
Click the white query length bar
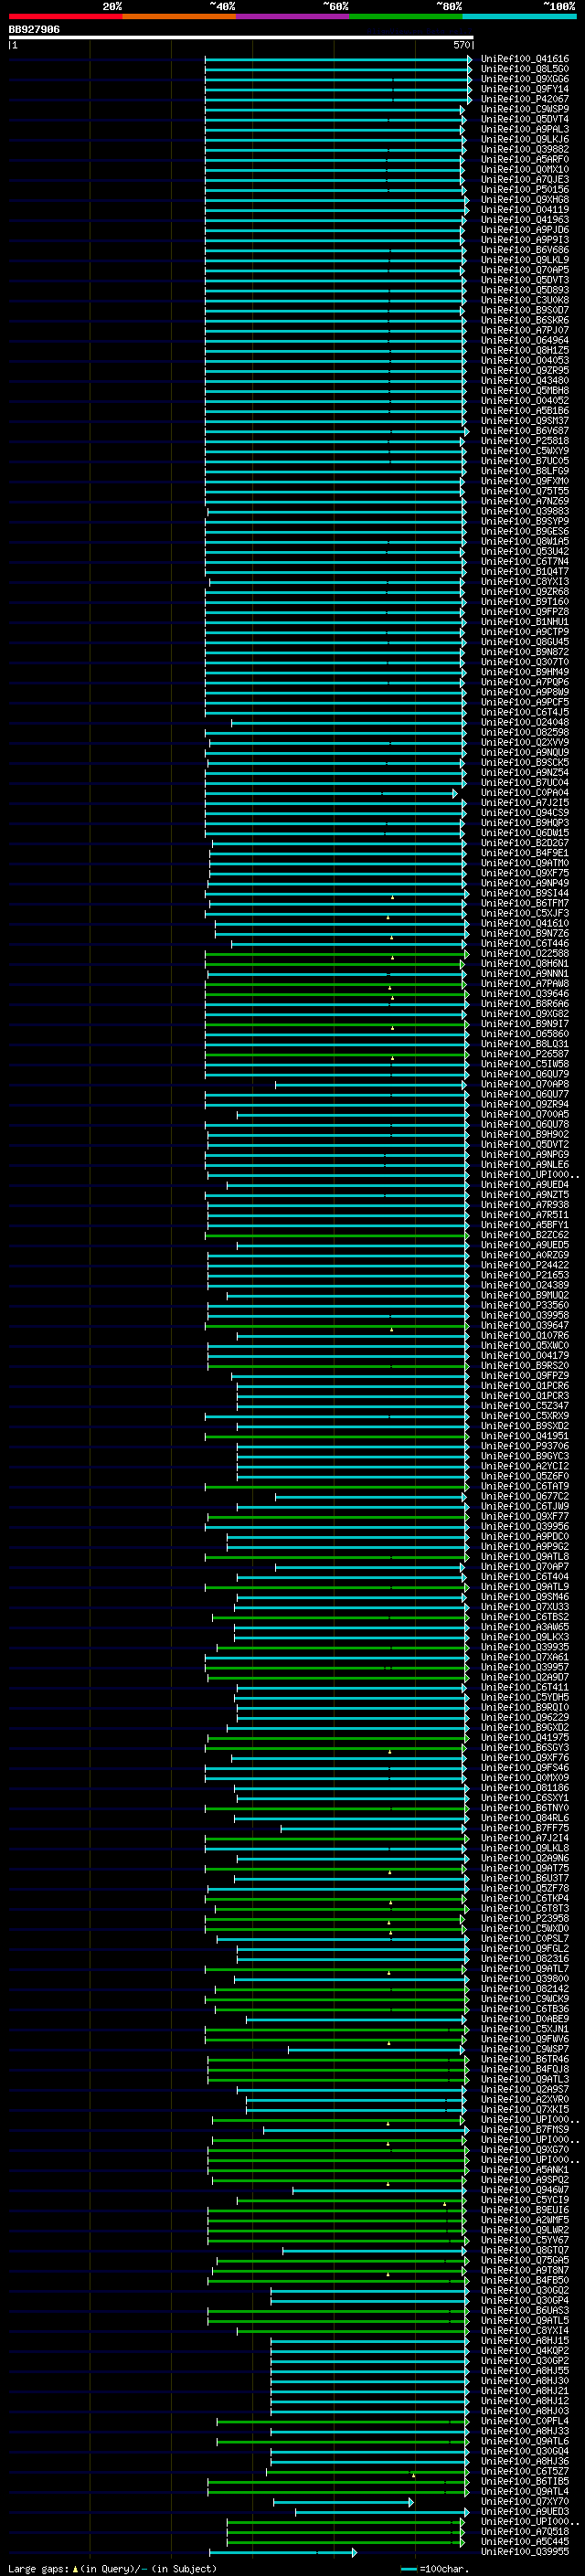[x=241, y=38]
